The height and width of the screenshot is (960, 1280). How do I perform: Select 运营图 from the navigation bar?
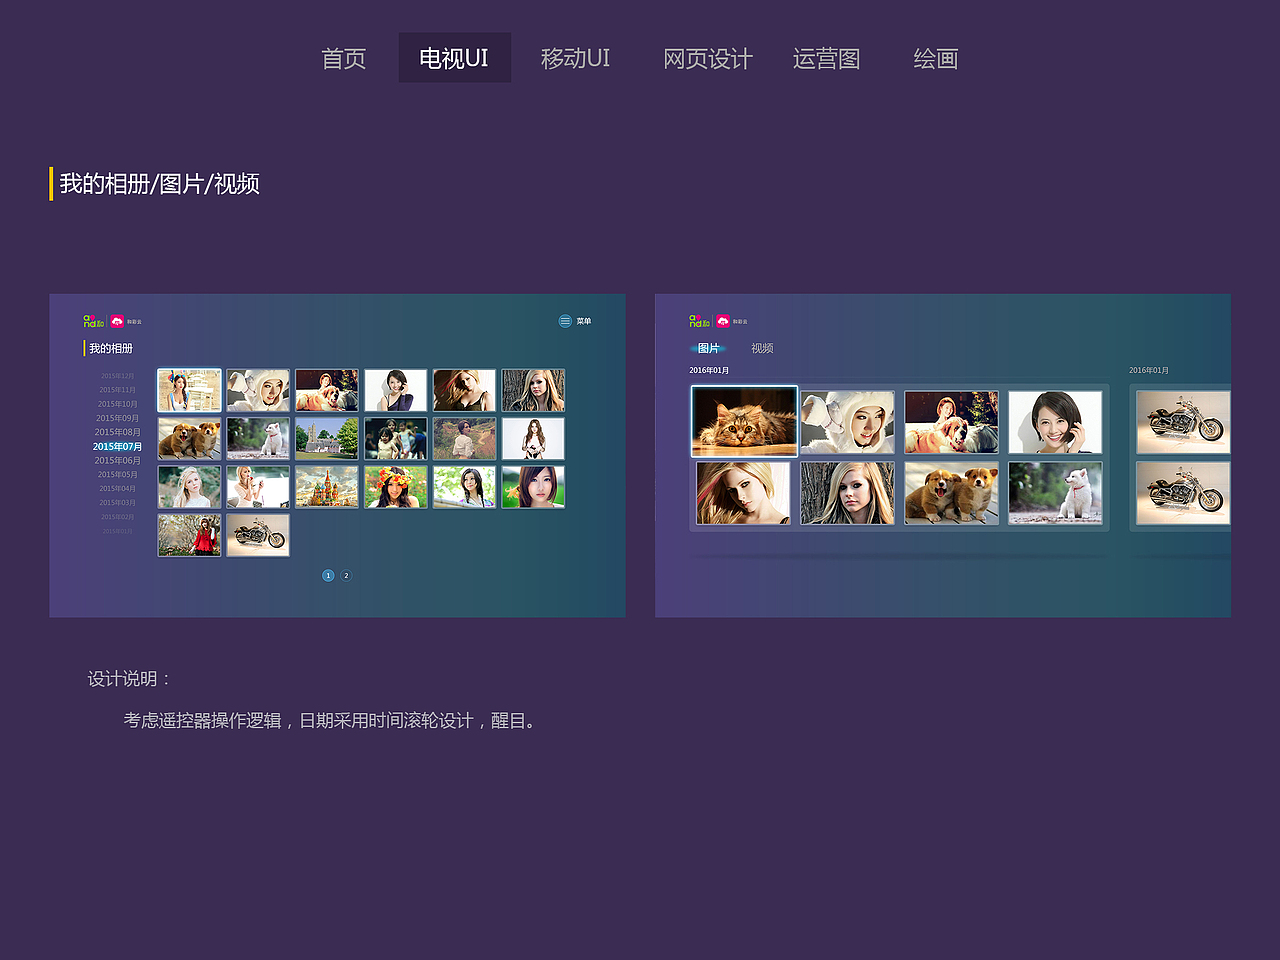pyautogui.click(x=827, y=58)
